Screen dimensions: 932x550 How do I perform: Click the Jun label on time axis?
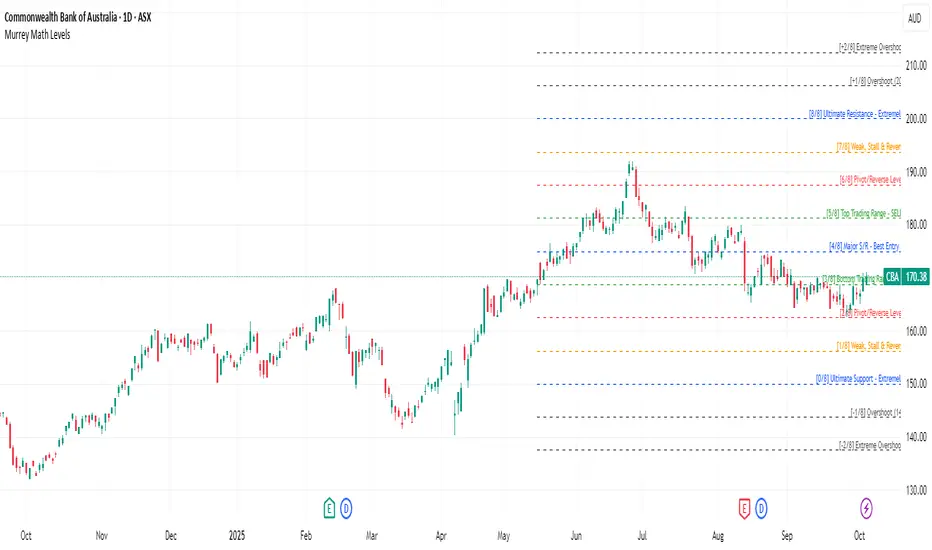(x=575, y=534)
